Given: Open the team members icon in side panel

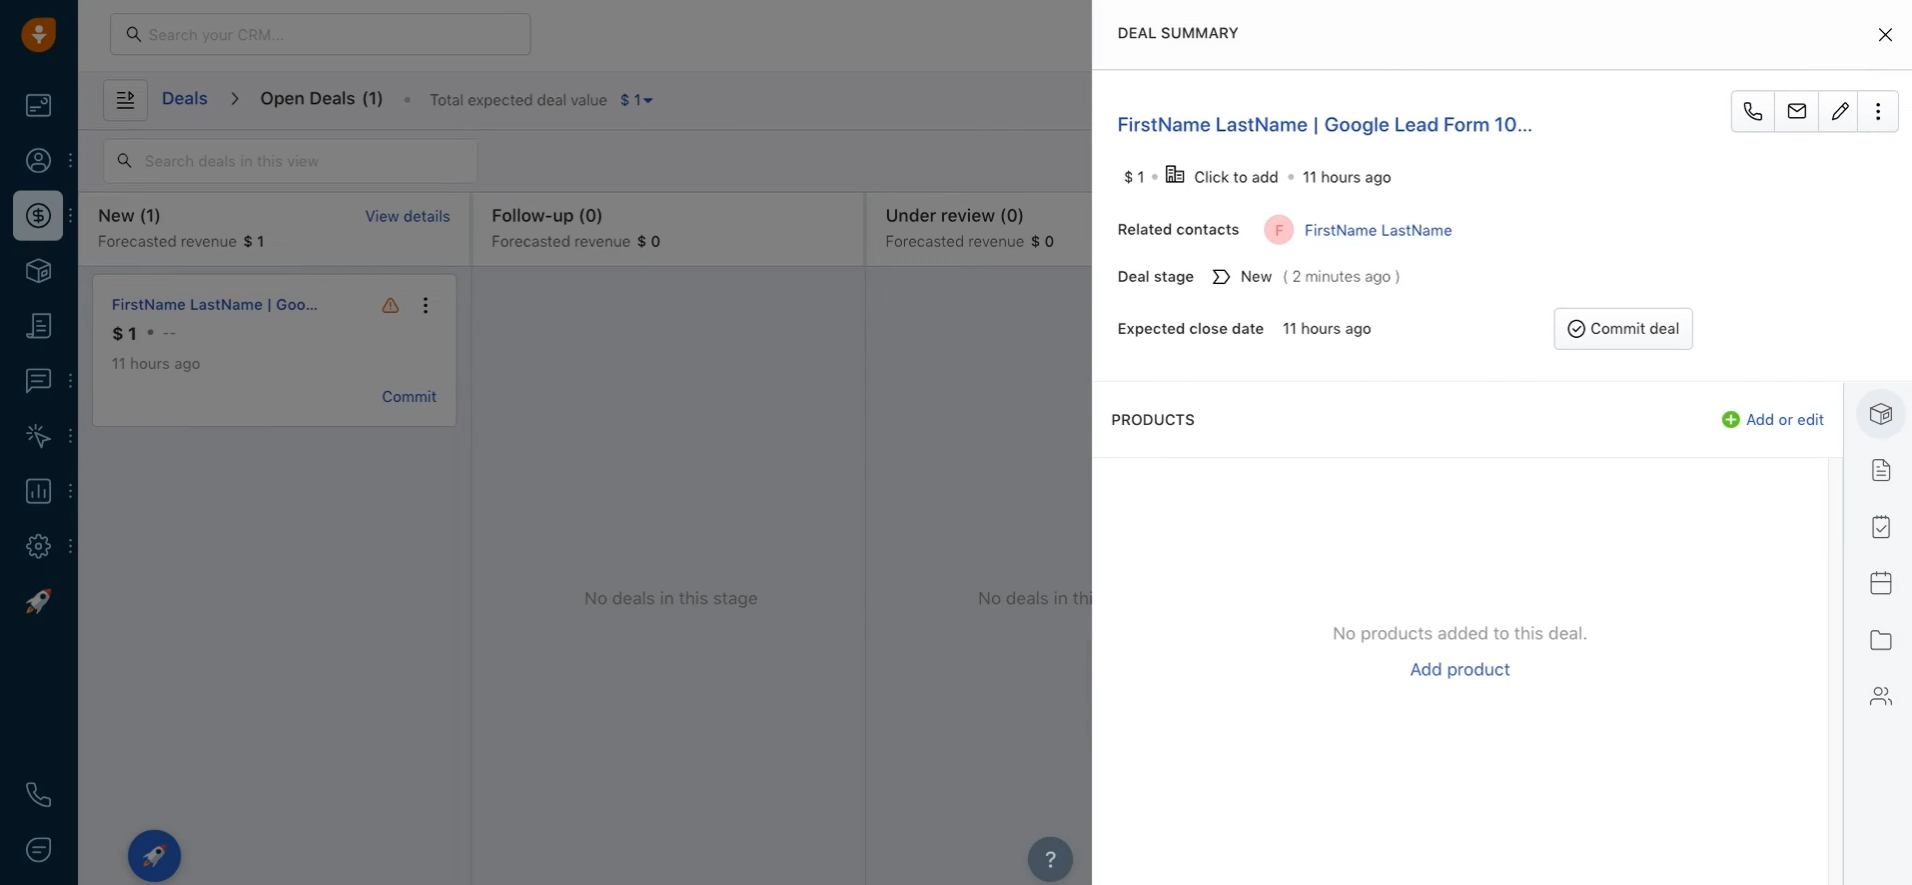Looking at the screenshot, I should (x=1880, y=696).
